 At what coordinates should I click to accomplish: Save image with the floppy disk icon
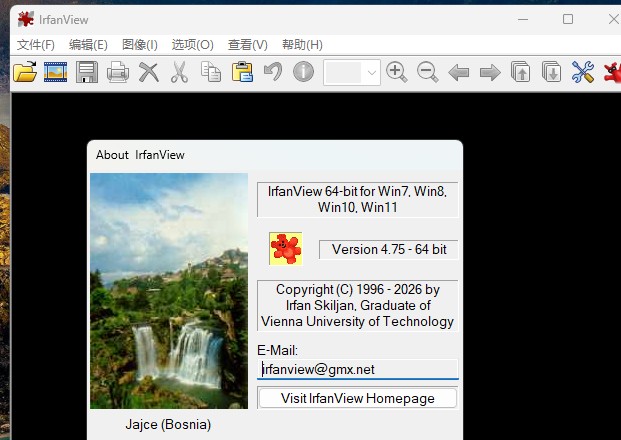click(x=87, y=72)
